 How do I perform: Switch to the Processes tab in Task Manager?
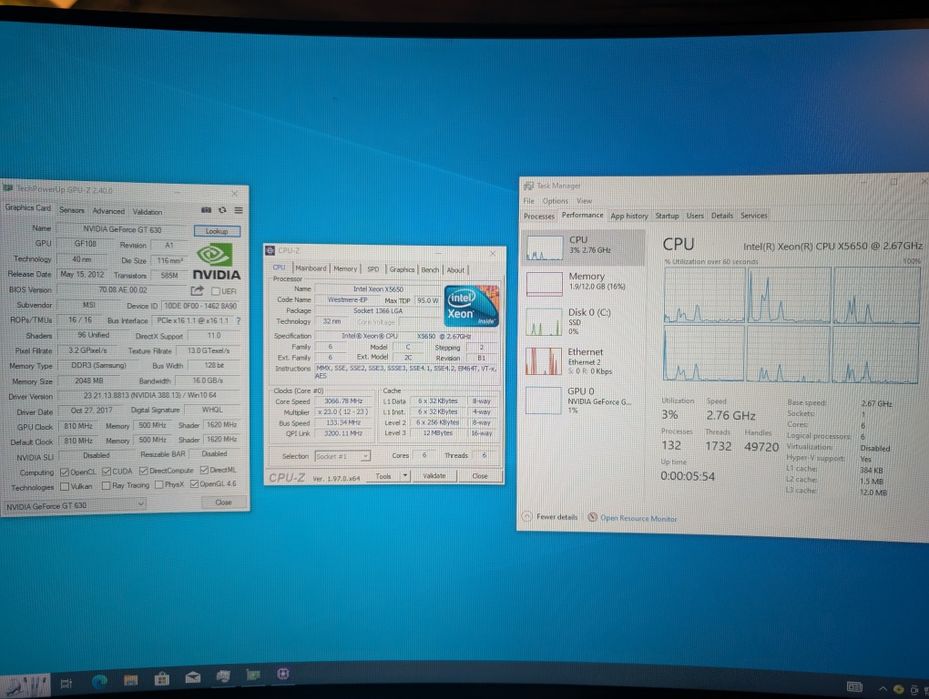point(539,216)
